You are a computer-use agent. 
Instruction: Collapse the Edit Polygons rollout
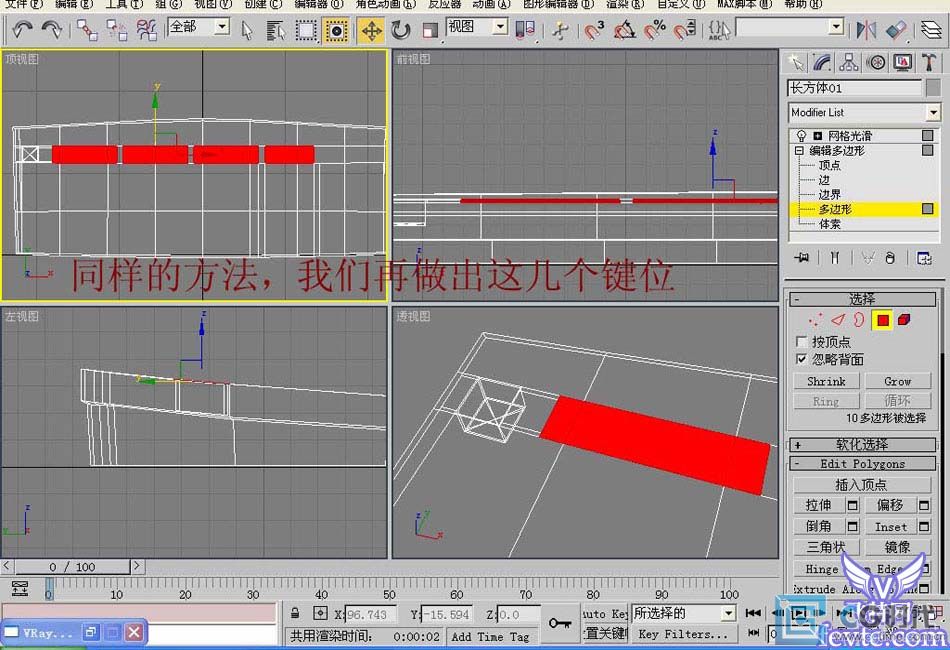(x=863, y=464)
